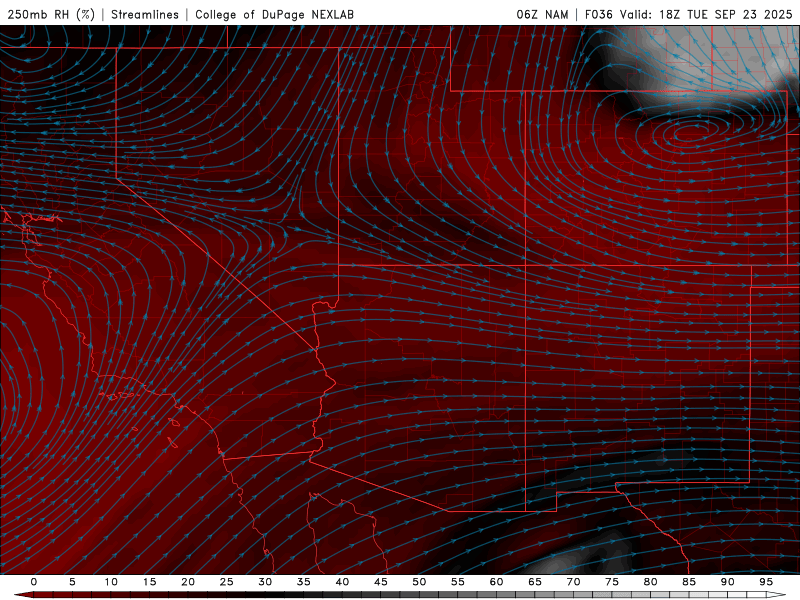Click the '0' colorbar label

34,582
